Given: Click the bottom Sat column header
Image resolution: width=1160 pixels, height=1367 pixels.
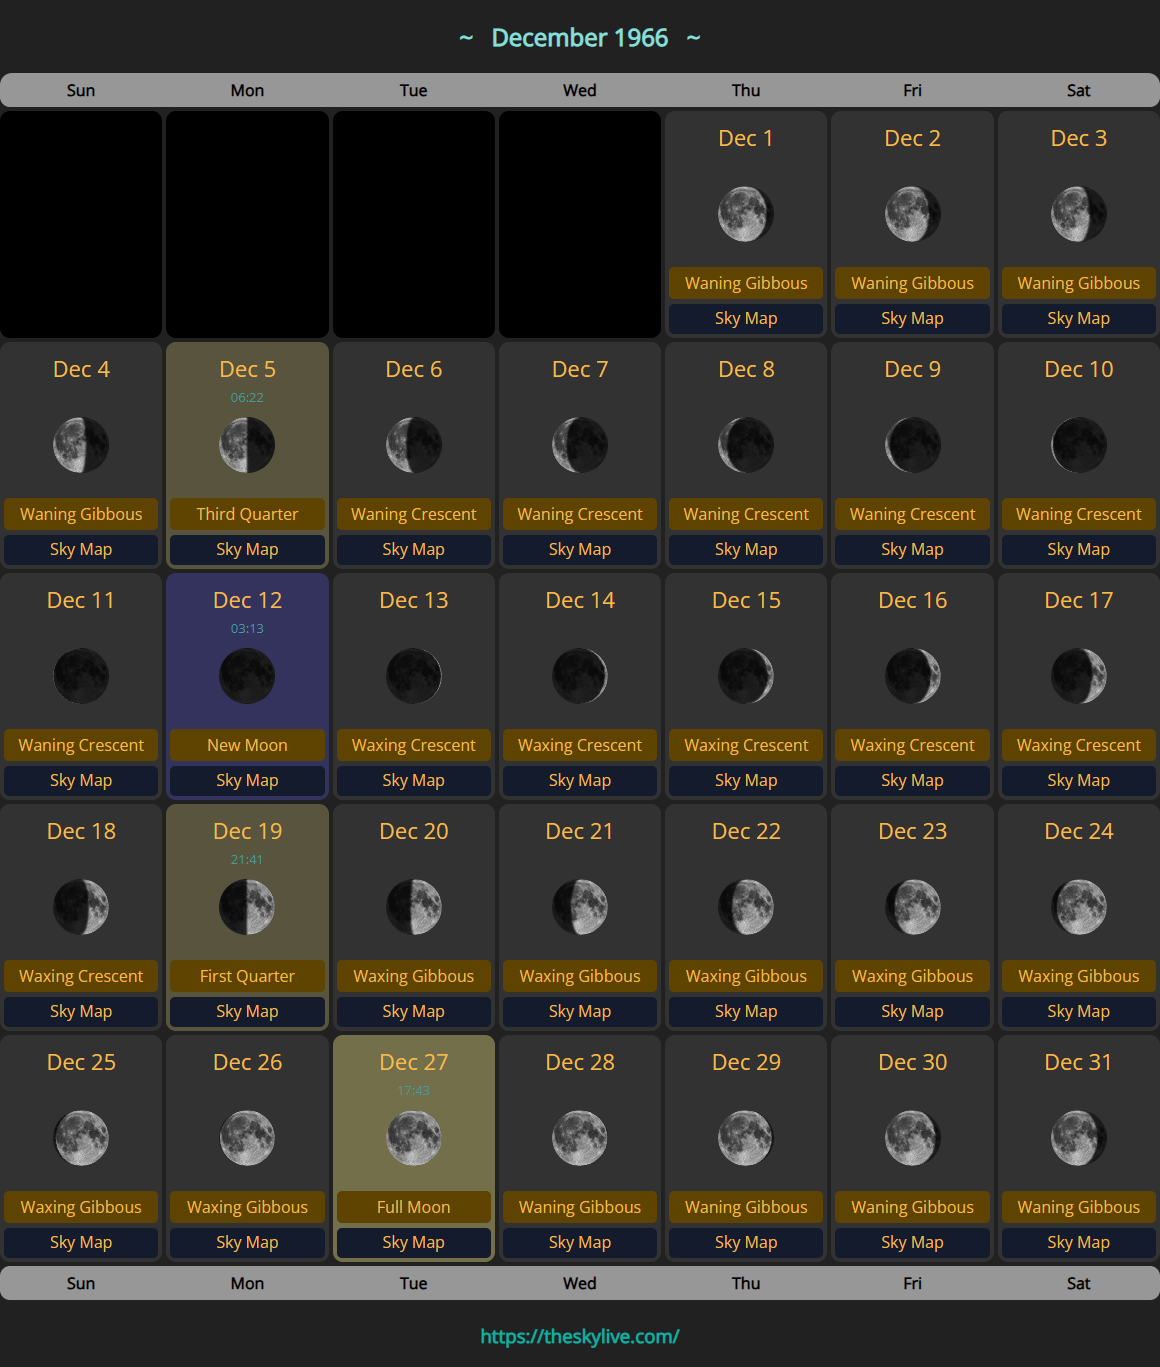Looking at the screenshot, I should coord(1079,1283).
